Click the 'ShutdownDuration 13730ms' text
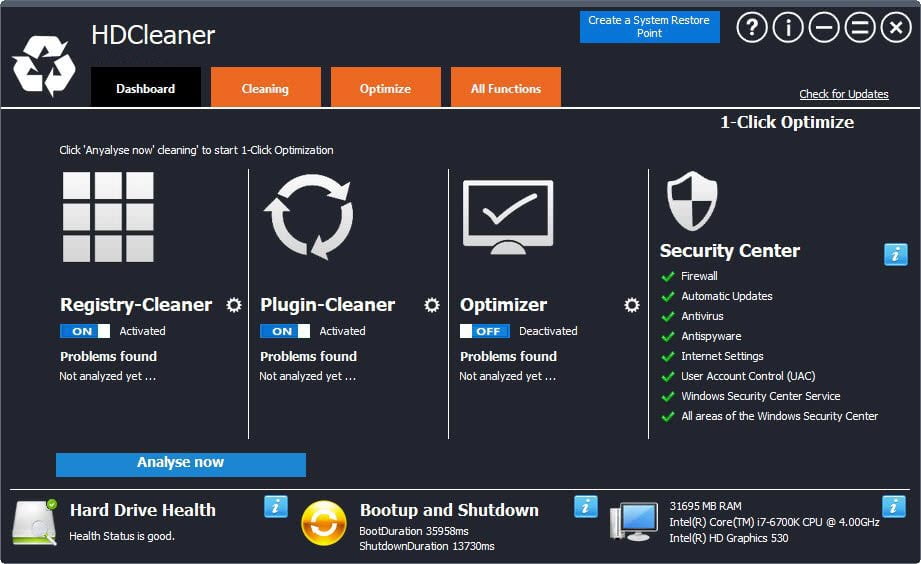 pos(427,546)
